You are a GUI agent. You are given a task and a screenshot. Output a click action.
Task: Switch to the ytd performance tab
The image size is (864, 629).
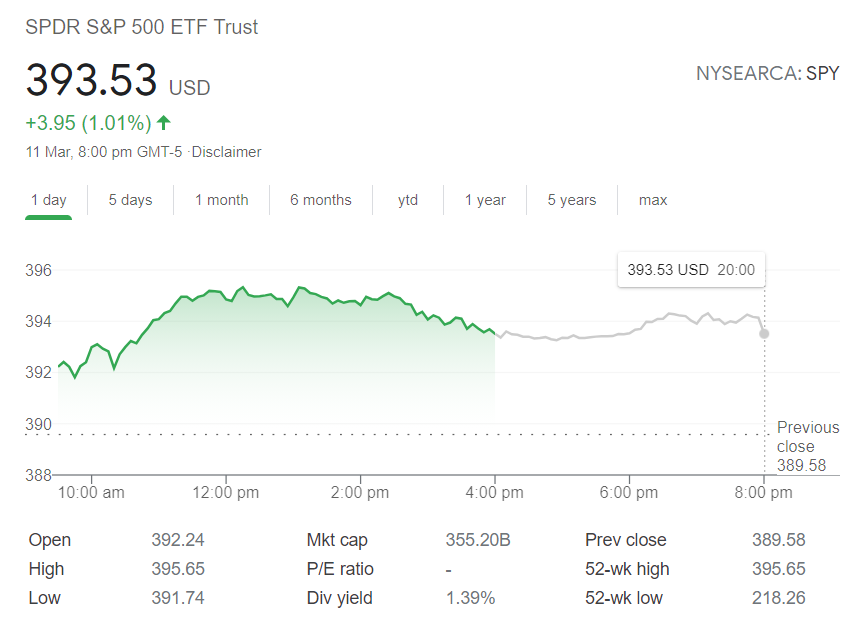coord(408,200)
